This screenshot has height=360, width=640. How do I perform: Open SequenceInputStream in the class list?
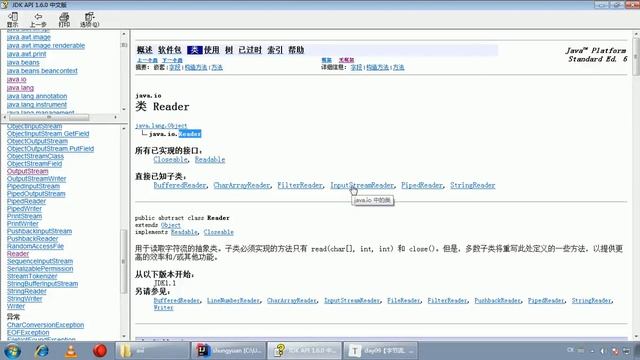[x=40, y=261]
